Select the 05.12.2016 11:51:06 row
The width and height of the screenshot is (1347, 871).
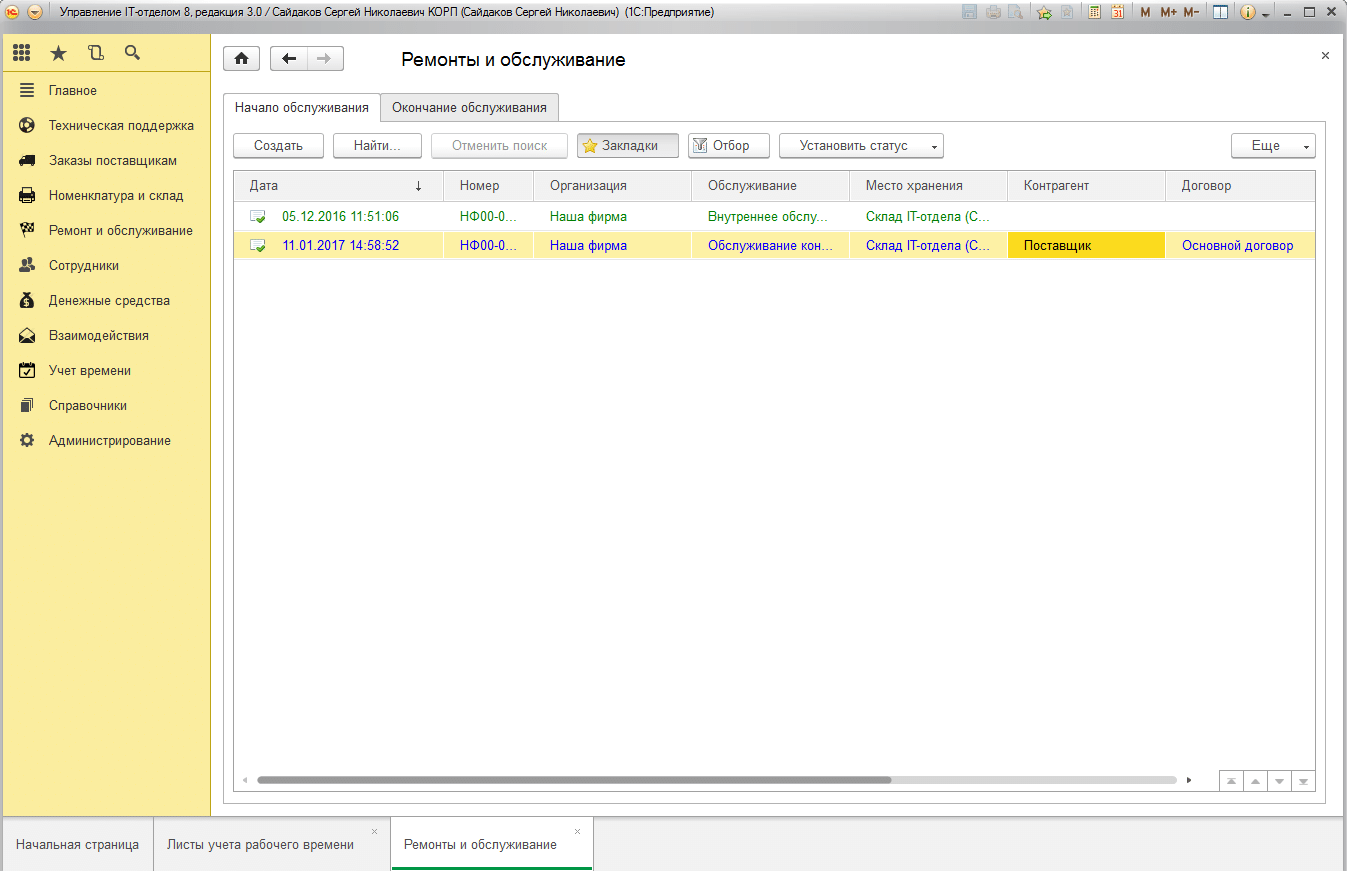pyautogui.click(x=340, y=217)
